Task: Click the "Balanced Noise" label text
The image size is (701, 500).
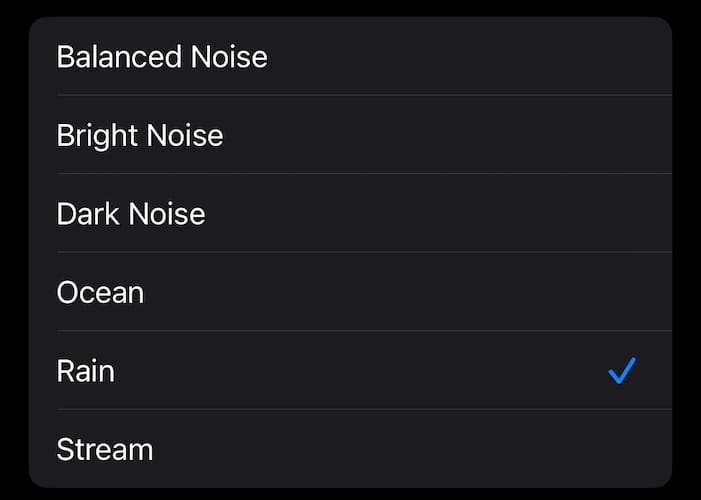Action: (x=162, y=56)
